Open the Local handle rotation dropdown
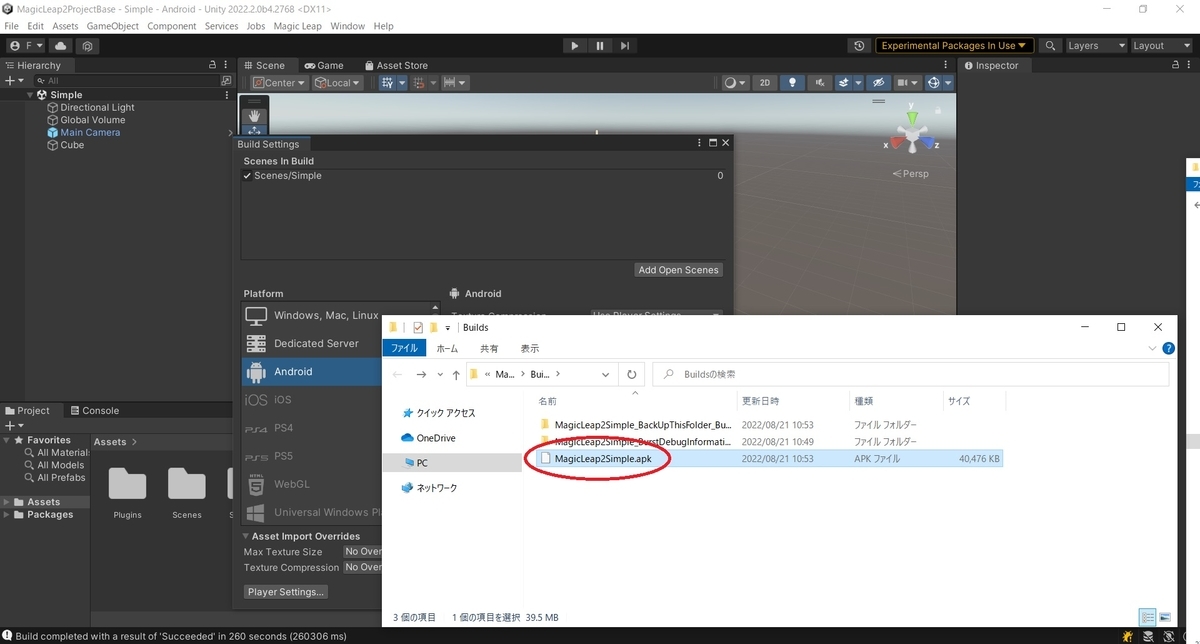 [338, 83]
